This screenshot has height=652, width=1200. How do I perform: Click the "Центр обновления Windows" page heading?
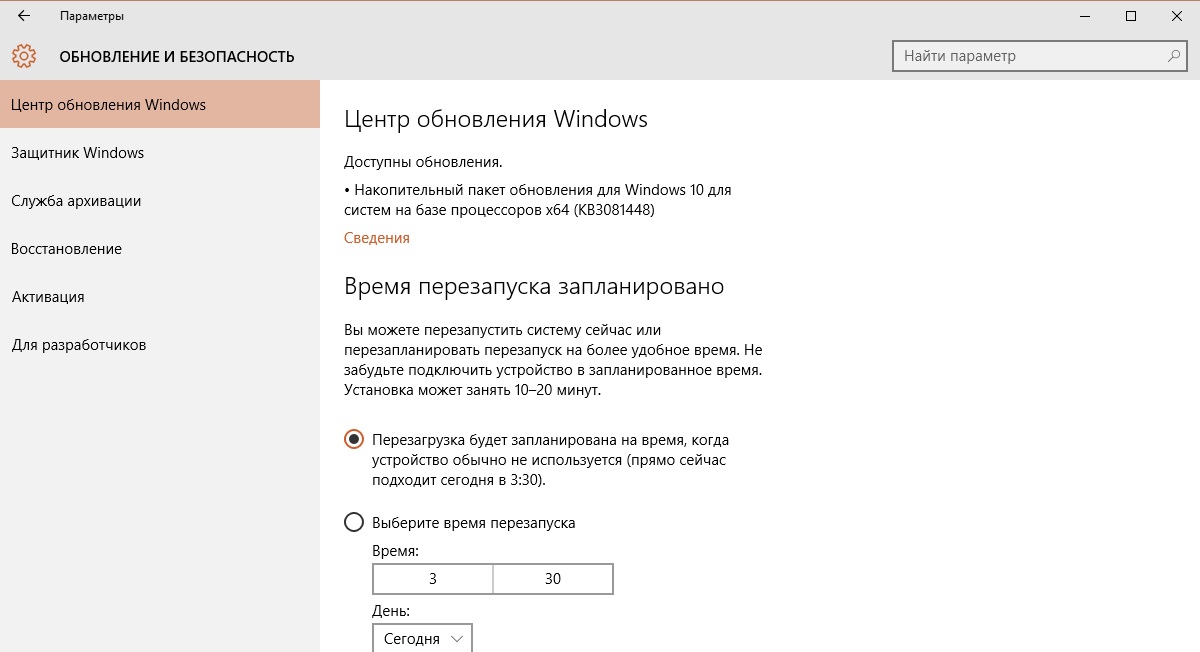pyautogui.click(x=496, y=119)
